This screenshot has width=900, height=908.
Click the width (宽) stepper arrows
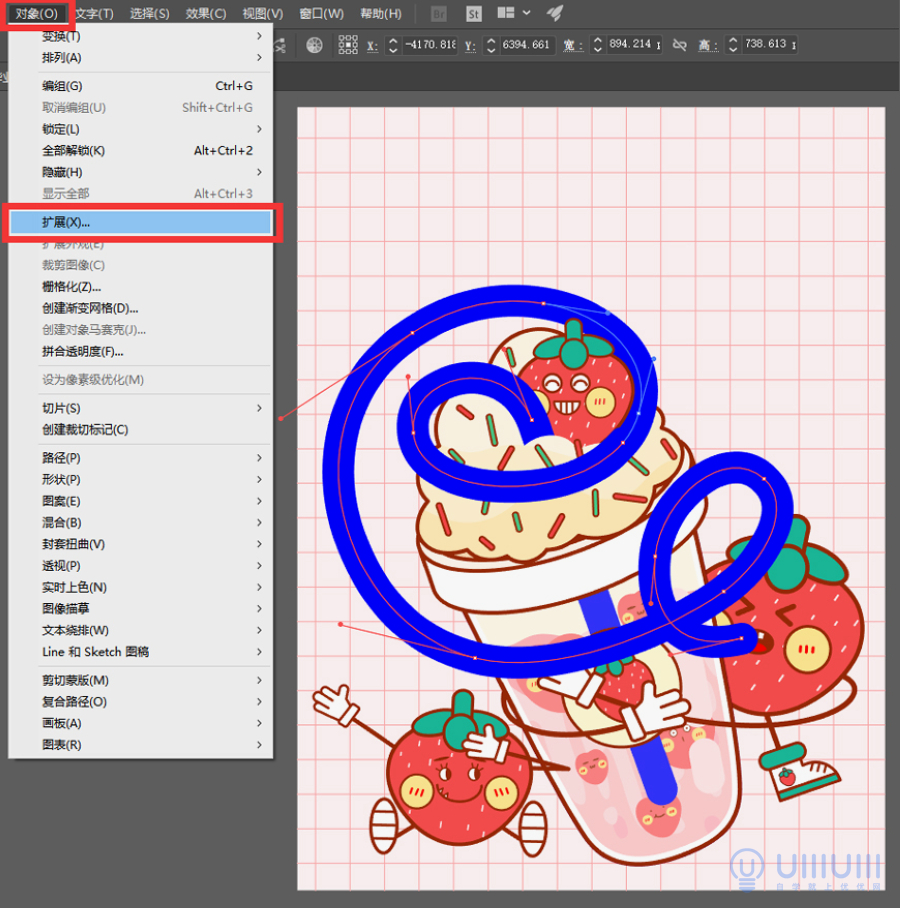point(598,45)
